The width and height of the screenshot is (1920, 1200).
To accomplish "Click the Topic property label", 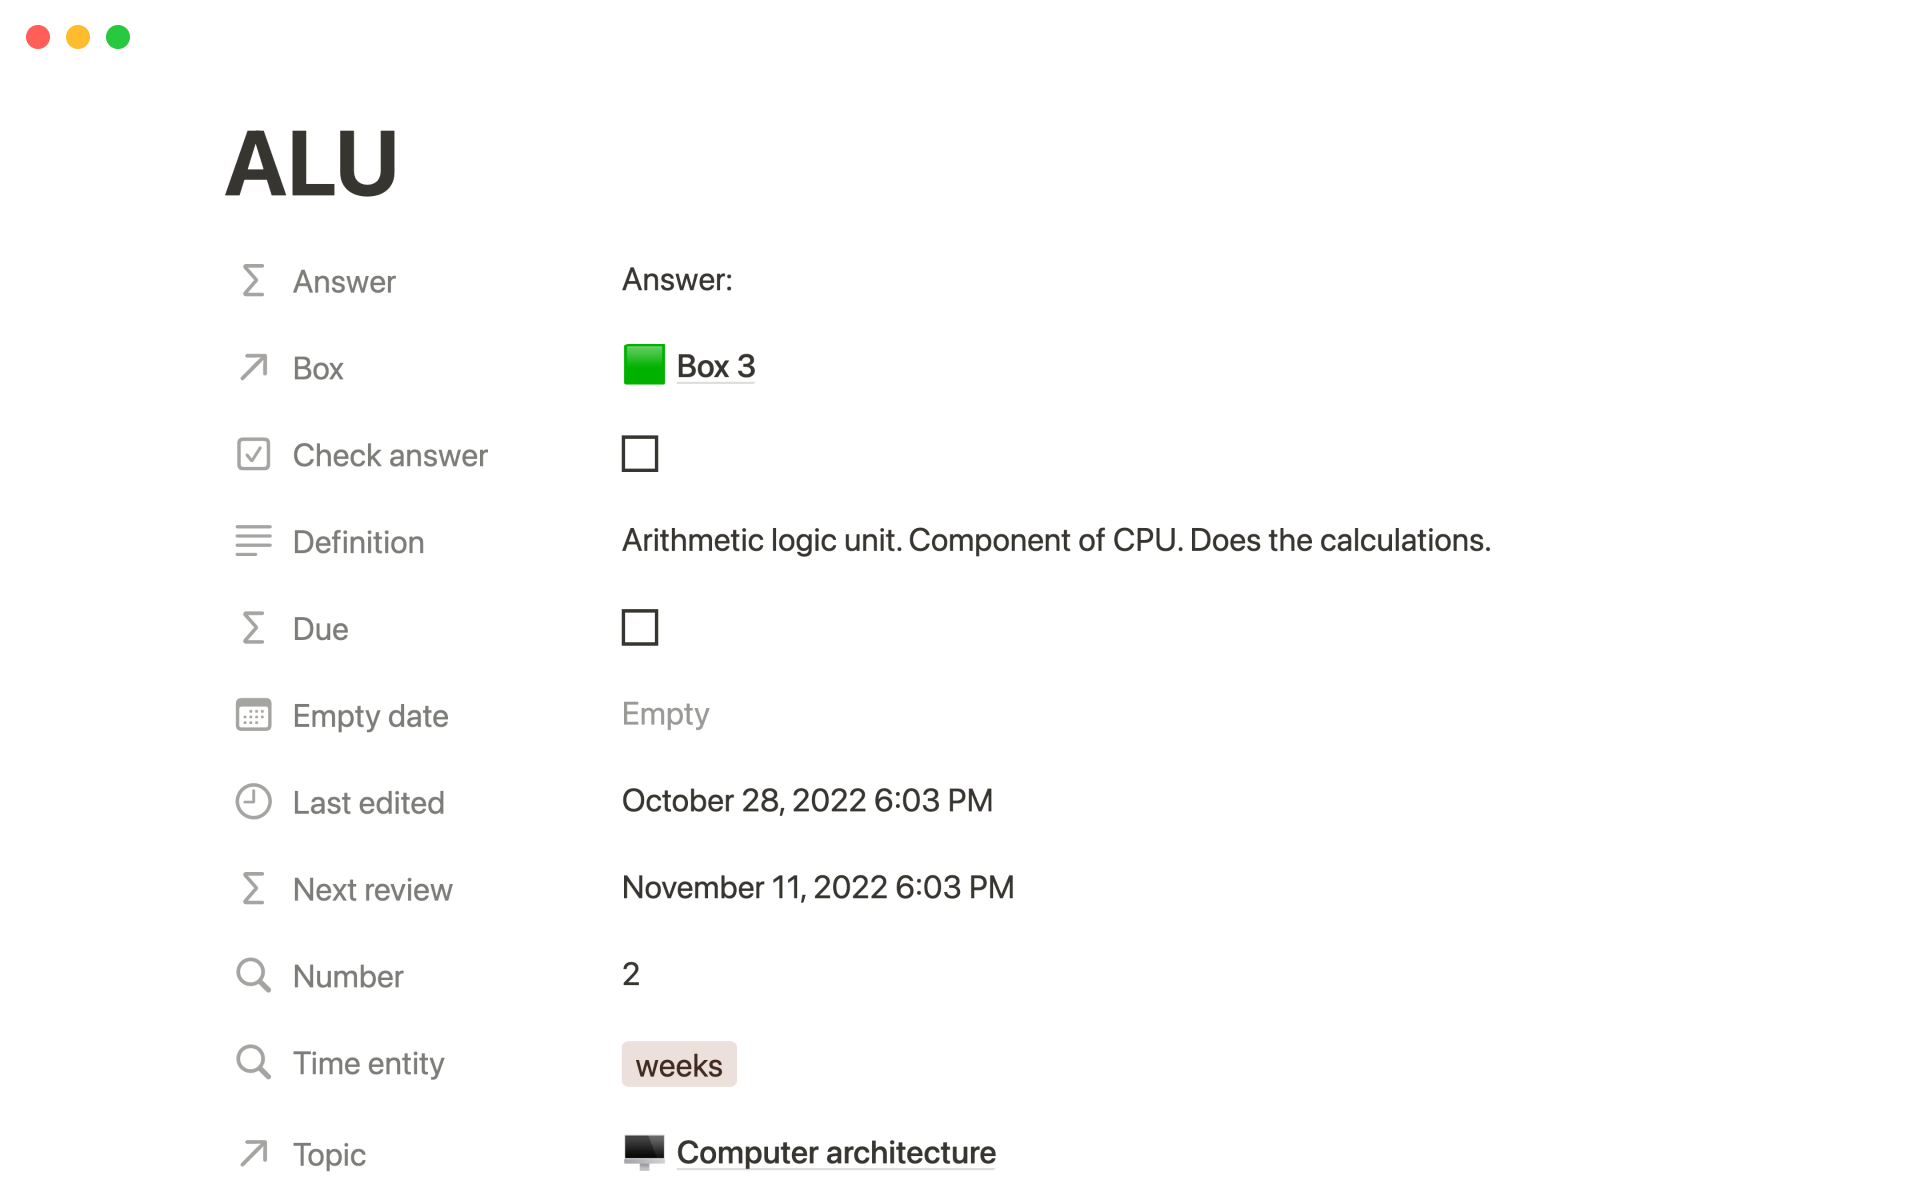I will click(x=329, y=1154).
